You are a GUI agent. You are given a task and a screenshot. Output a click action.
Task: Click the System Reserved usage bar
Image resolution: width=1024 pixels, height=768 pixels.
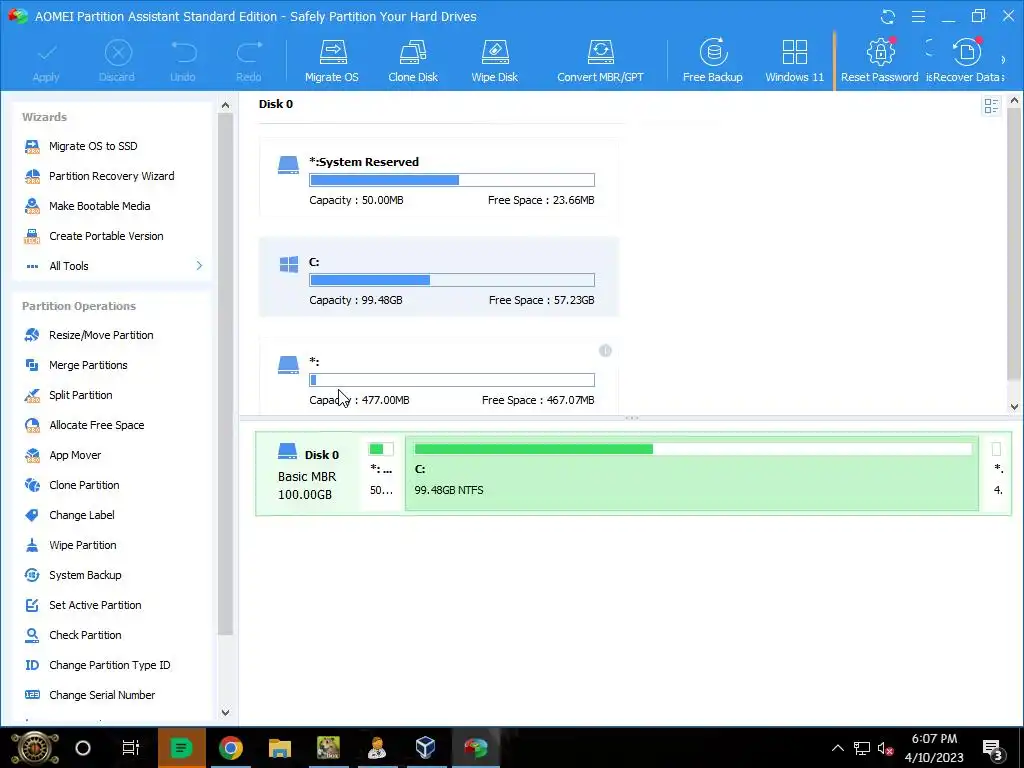[x=452, y=180]
